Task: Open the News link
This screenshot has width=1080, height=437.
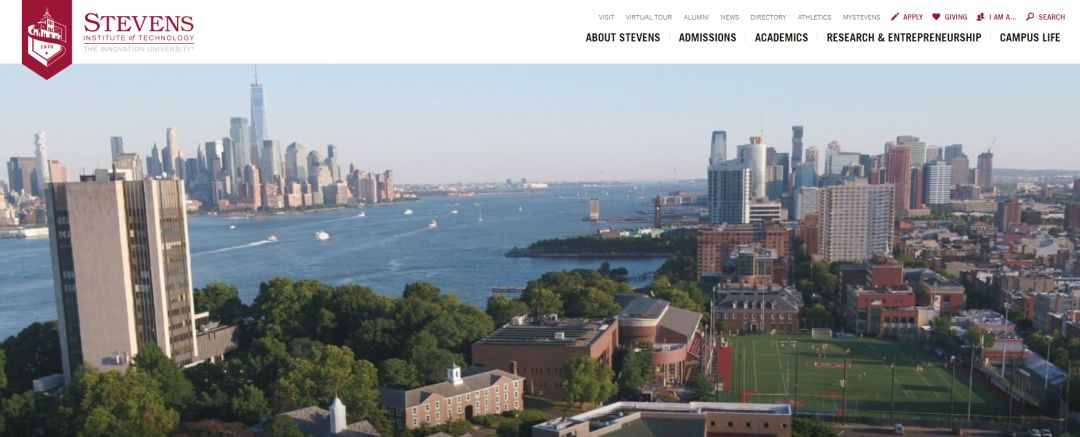Action: point(729,17)
